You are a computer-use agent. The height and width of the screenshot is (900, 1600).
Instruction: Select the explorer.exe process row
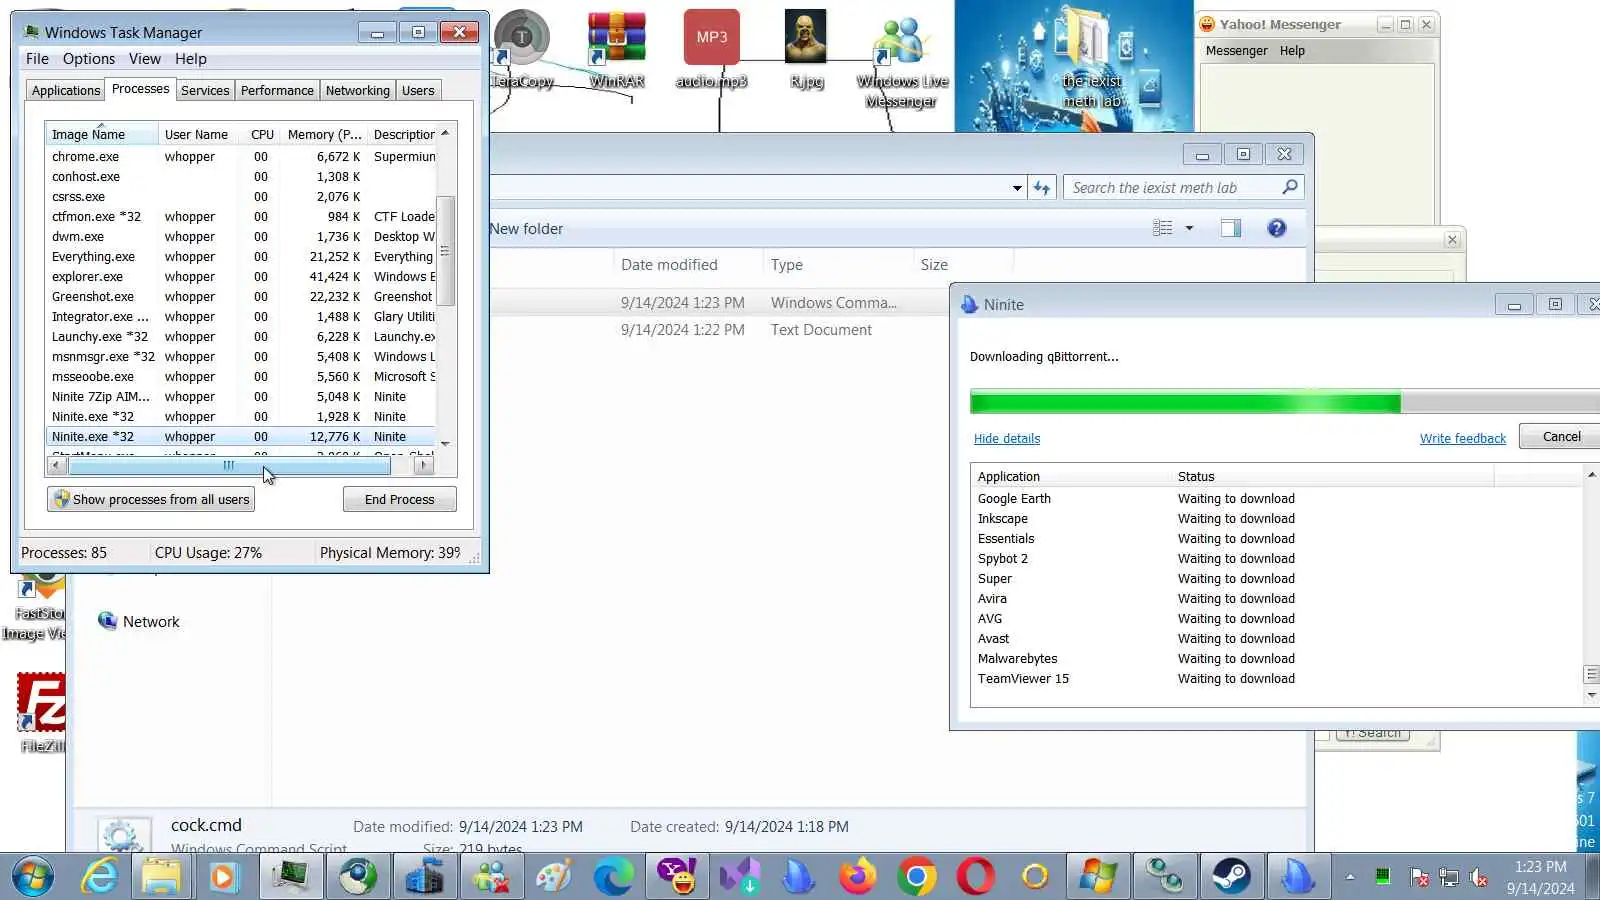(241, 277)
